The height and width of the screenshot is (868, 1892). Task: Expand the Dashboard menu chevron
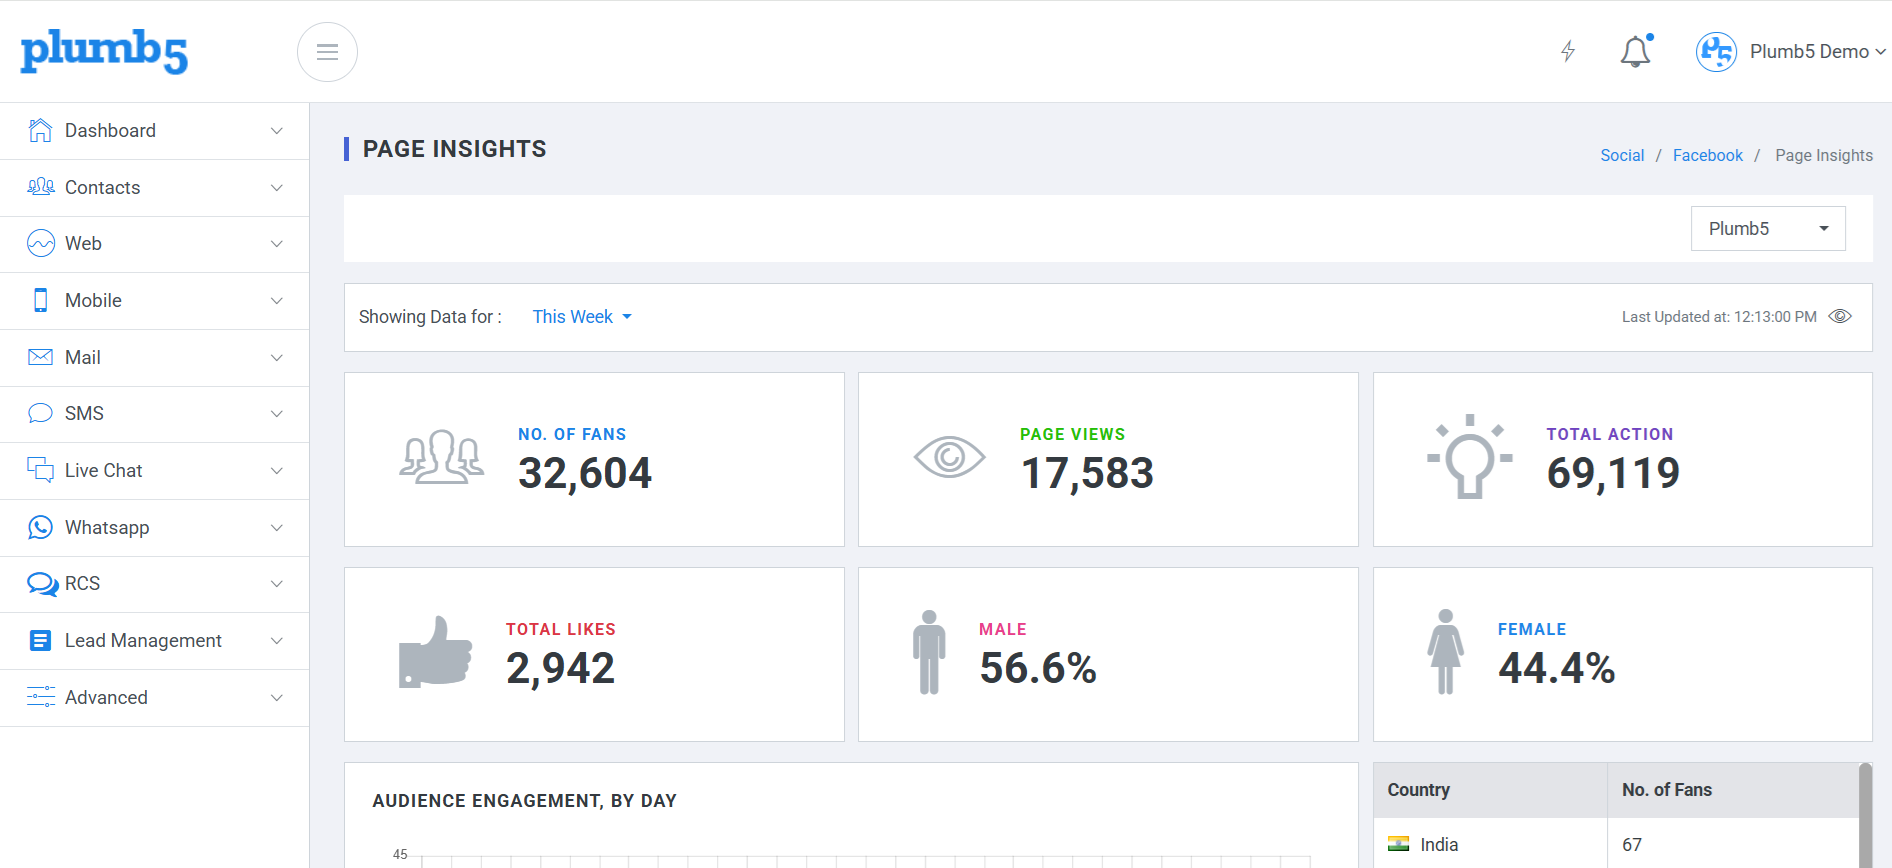277,131
